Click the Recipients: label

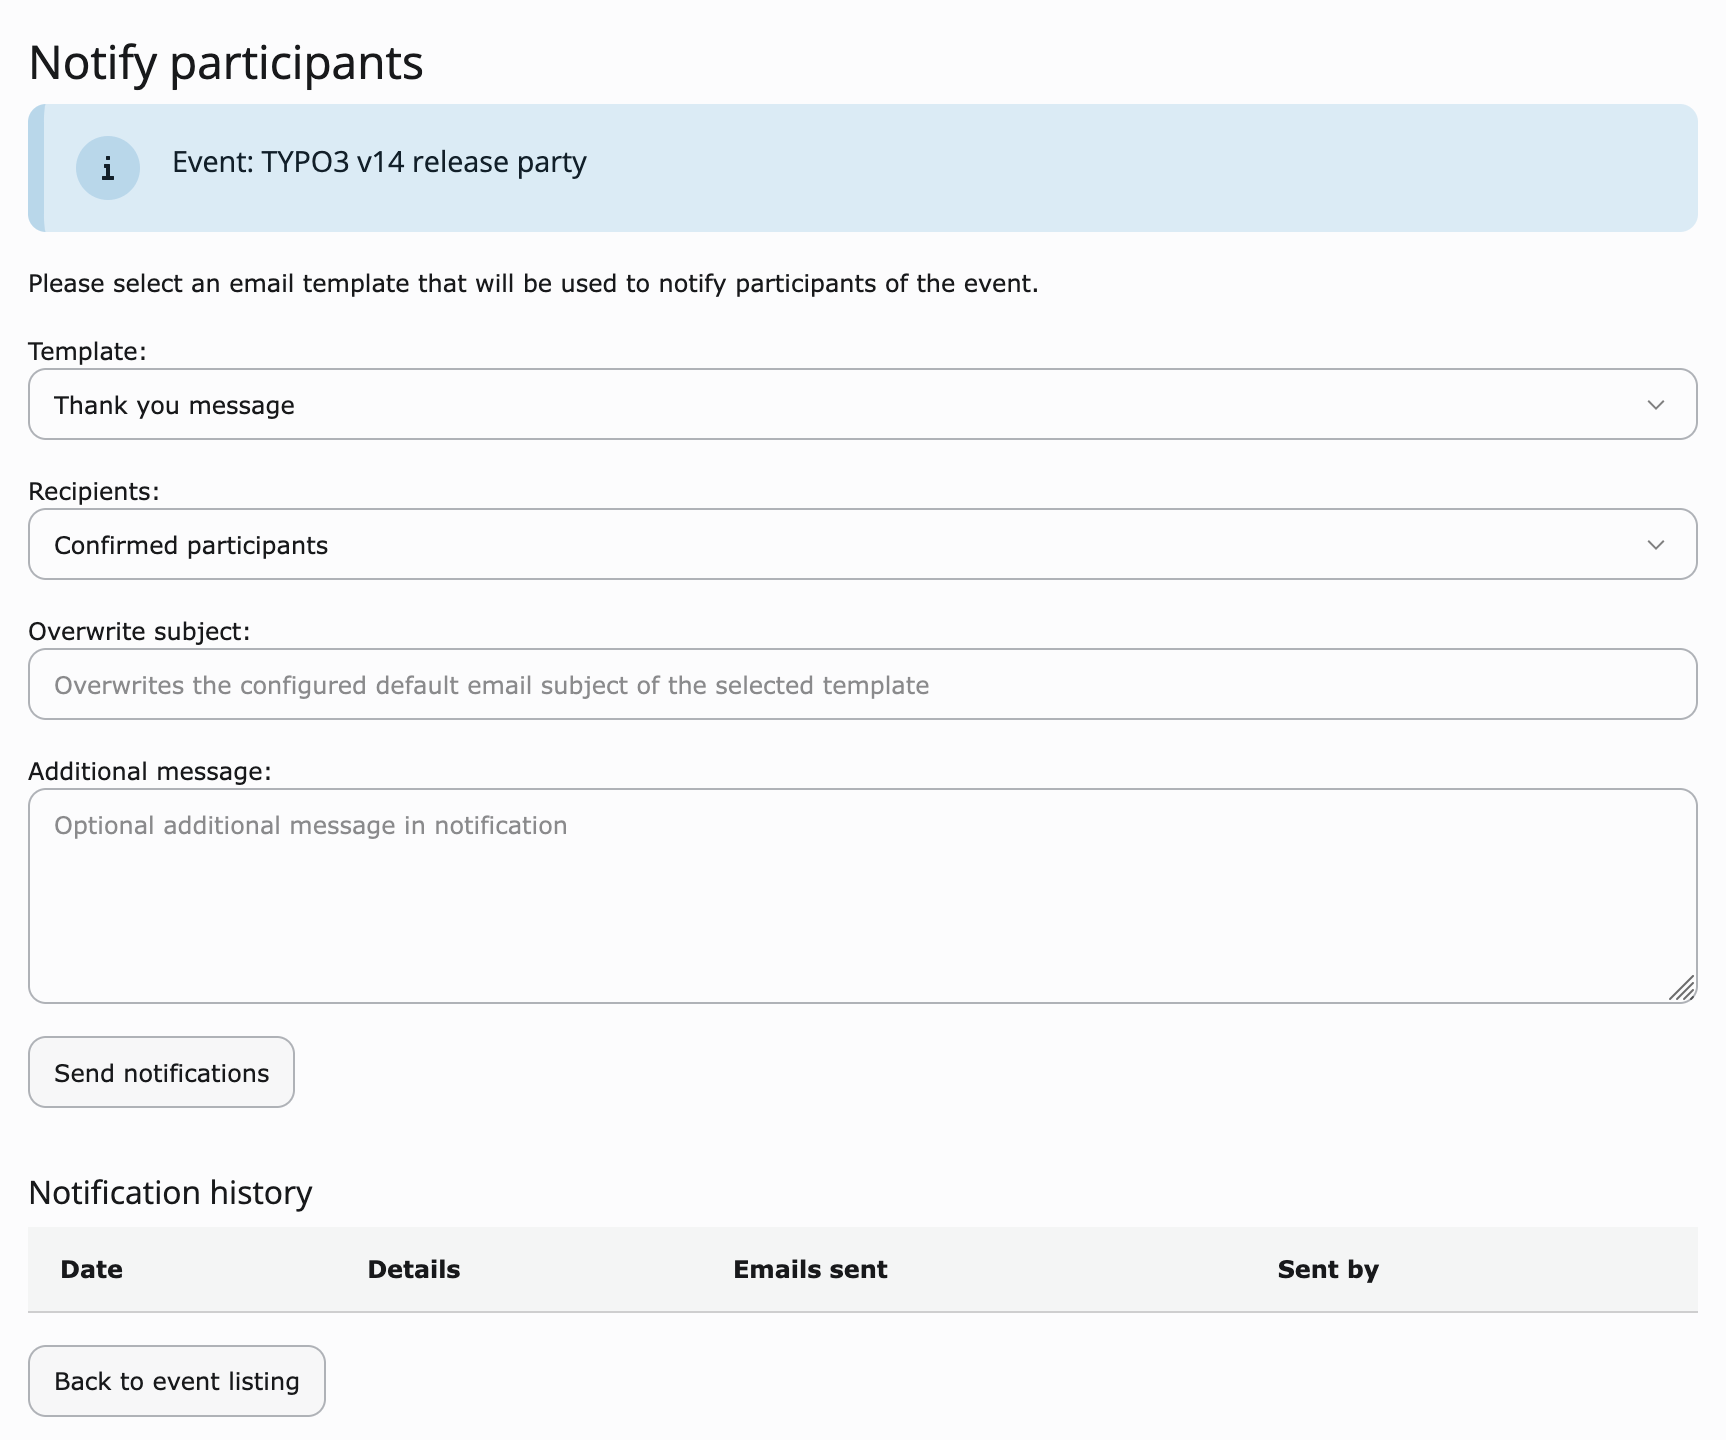[x=94, y=491]
